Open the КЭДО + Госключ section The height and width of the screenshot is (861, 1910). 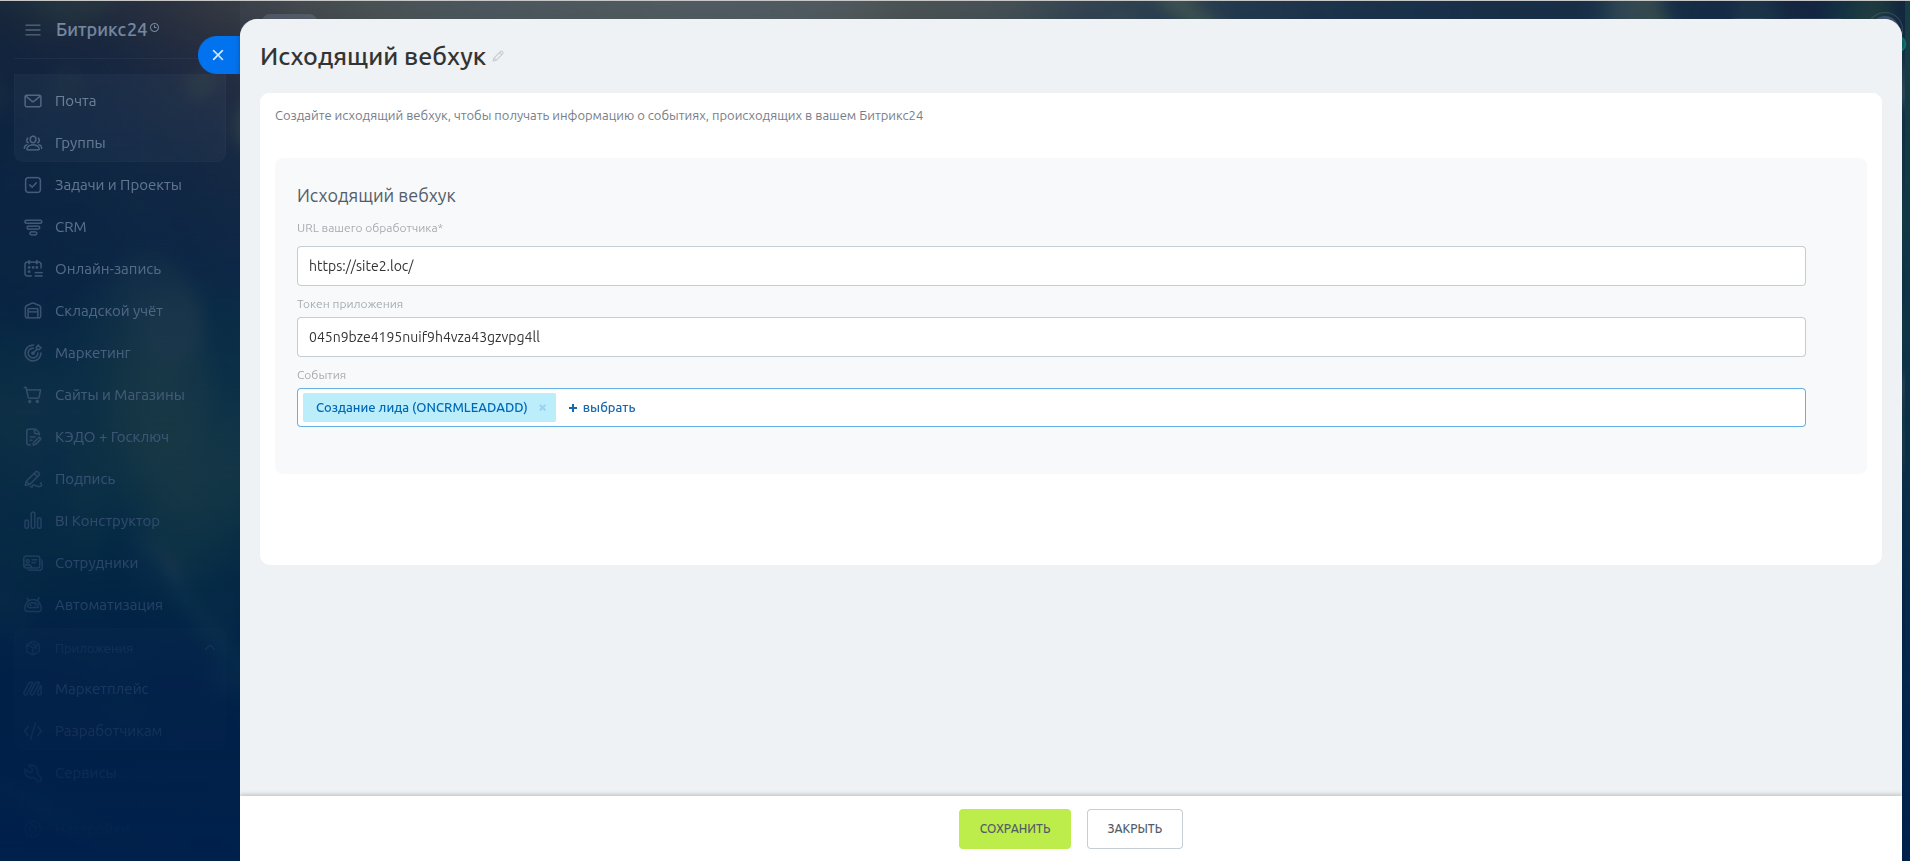point(111,437)
